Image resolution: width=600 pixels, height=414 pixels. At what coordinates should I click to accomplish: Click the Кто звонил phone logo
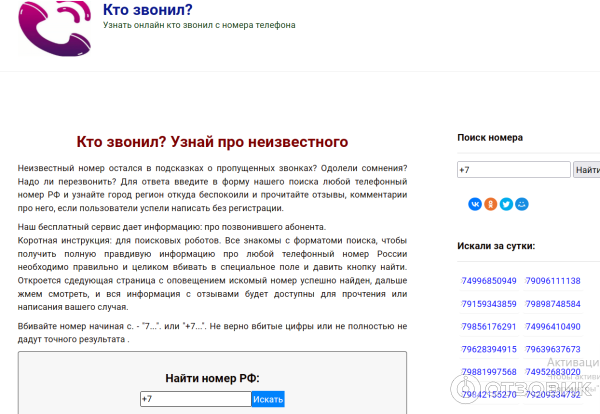tap(55, 29)
